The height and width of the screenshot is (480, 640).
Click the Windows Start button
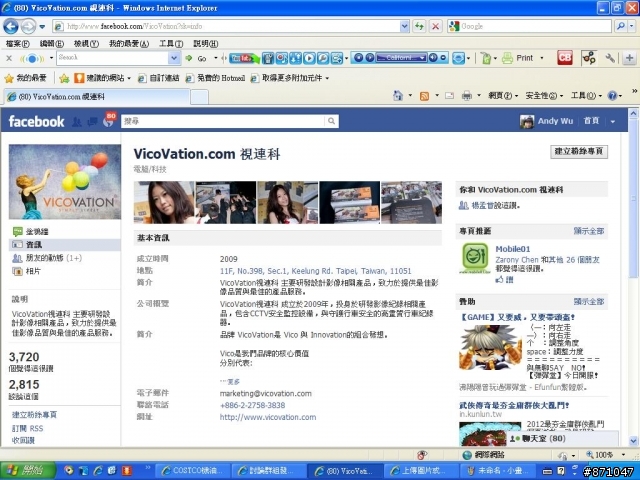[x=27, y=471]
